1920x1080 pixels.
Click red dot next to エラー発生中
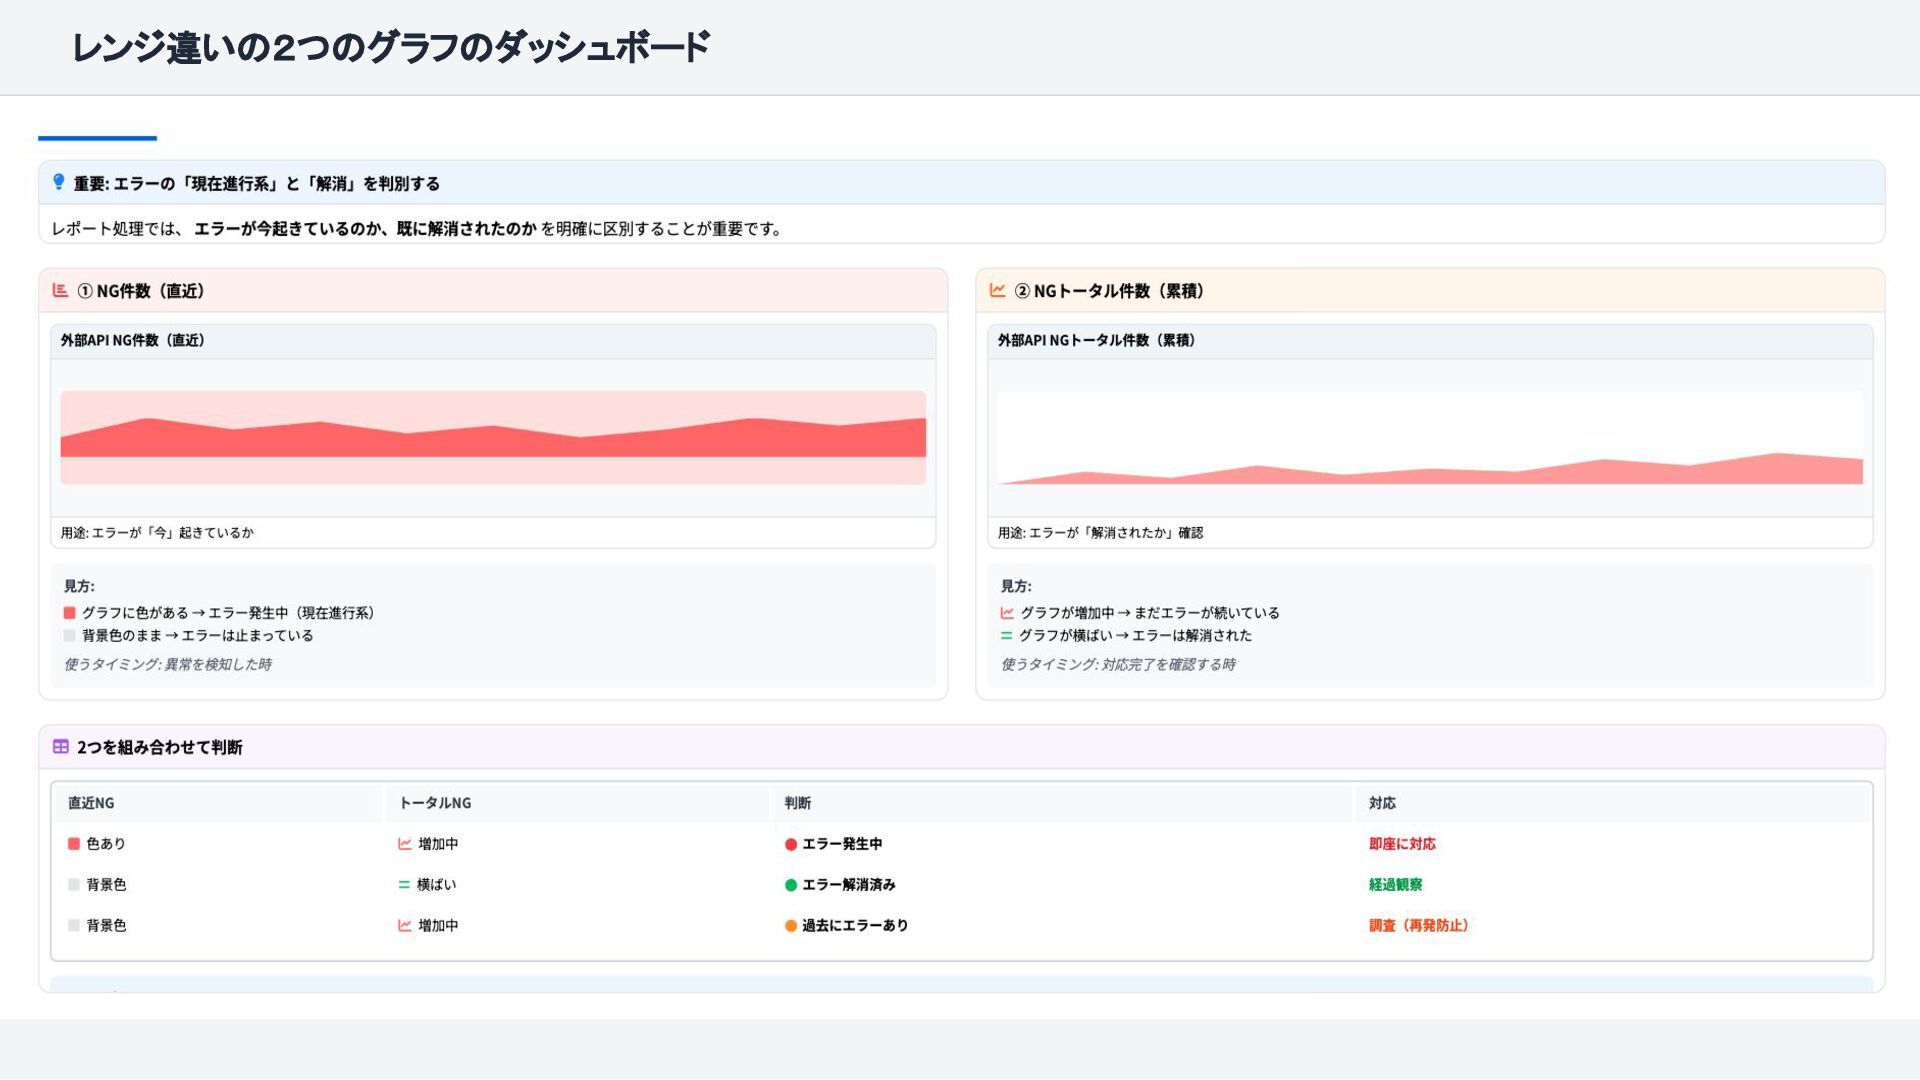coord(791,845)
